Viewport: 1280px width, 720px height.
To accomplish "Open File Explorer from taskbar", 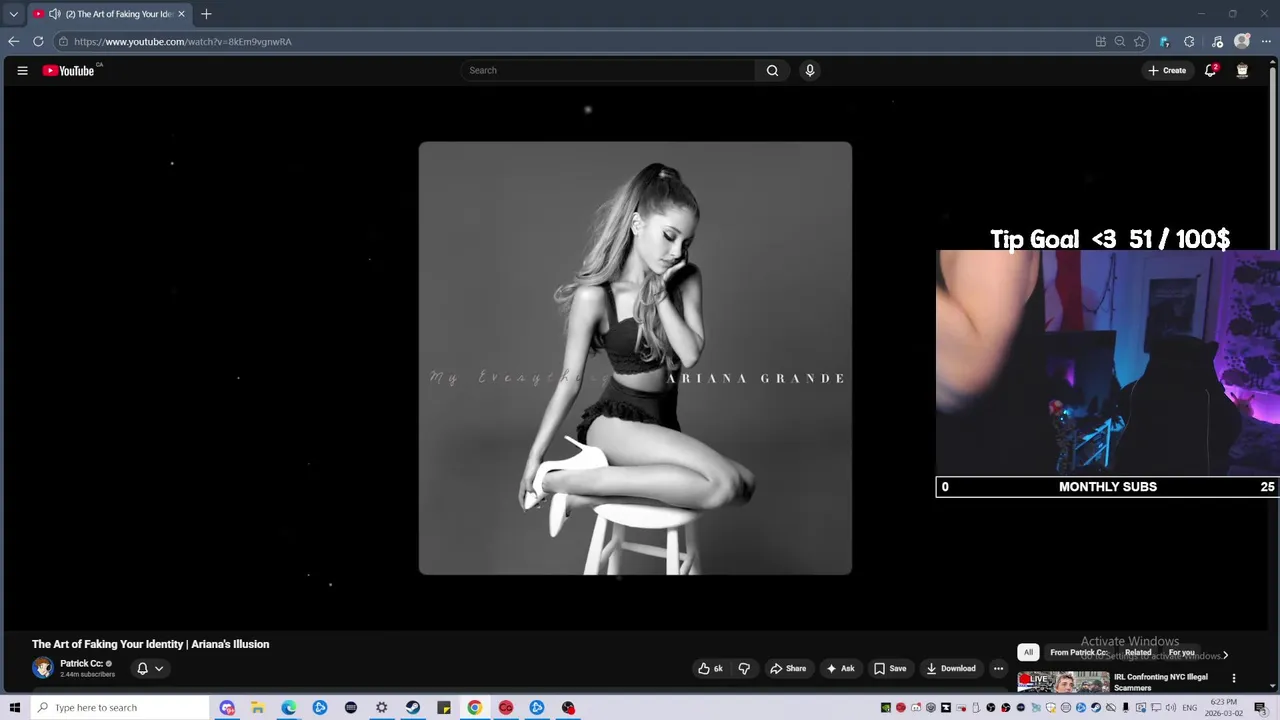I will (x=257, y=708).
